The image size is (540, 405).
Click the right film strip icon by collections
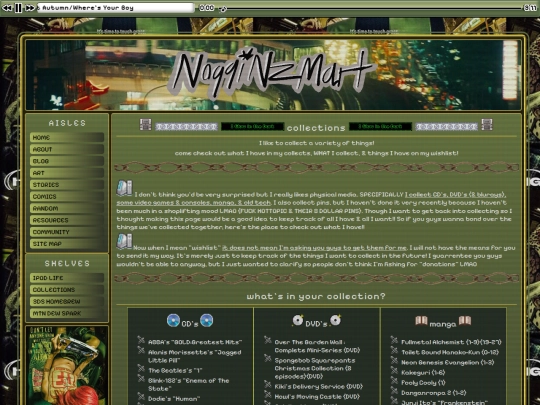(487, 125)
